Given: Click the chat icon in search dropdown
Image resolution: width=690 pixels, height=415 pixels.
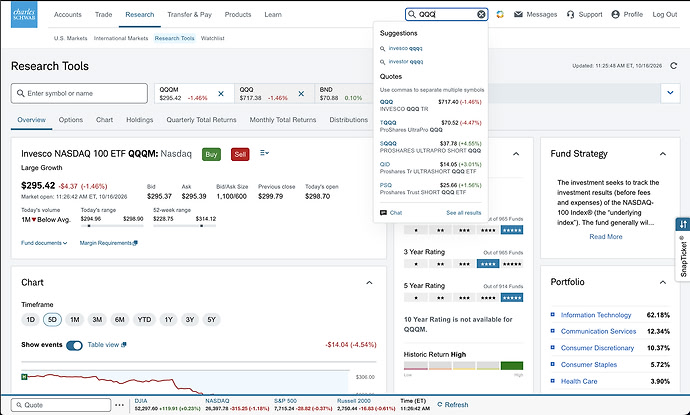Looking at the screenshot, I should click(383, 213).
